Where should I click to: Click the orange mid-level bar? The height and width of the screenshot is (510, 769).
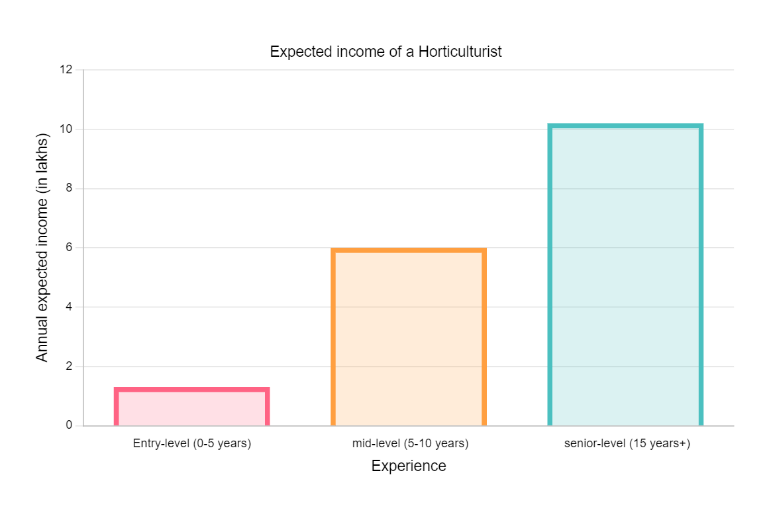pos(409,337)
